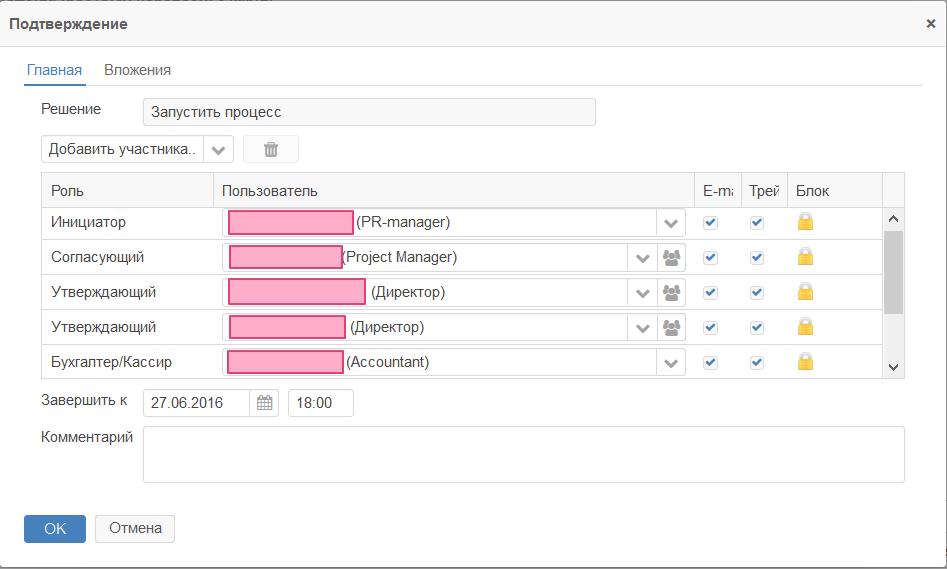The width and height of the screenshot is (947, 569).
Task: Click scrollbar down arrow in participants table
Action: click(894, 368)
